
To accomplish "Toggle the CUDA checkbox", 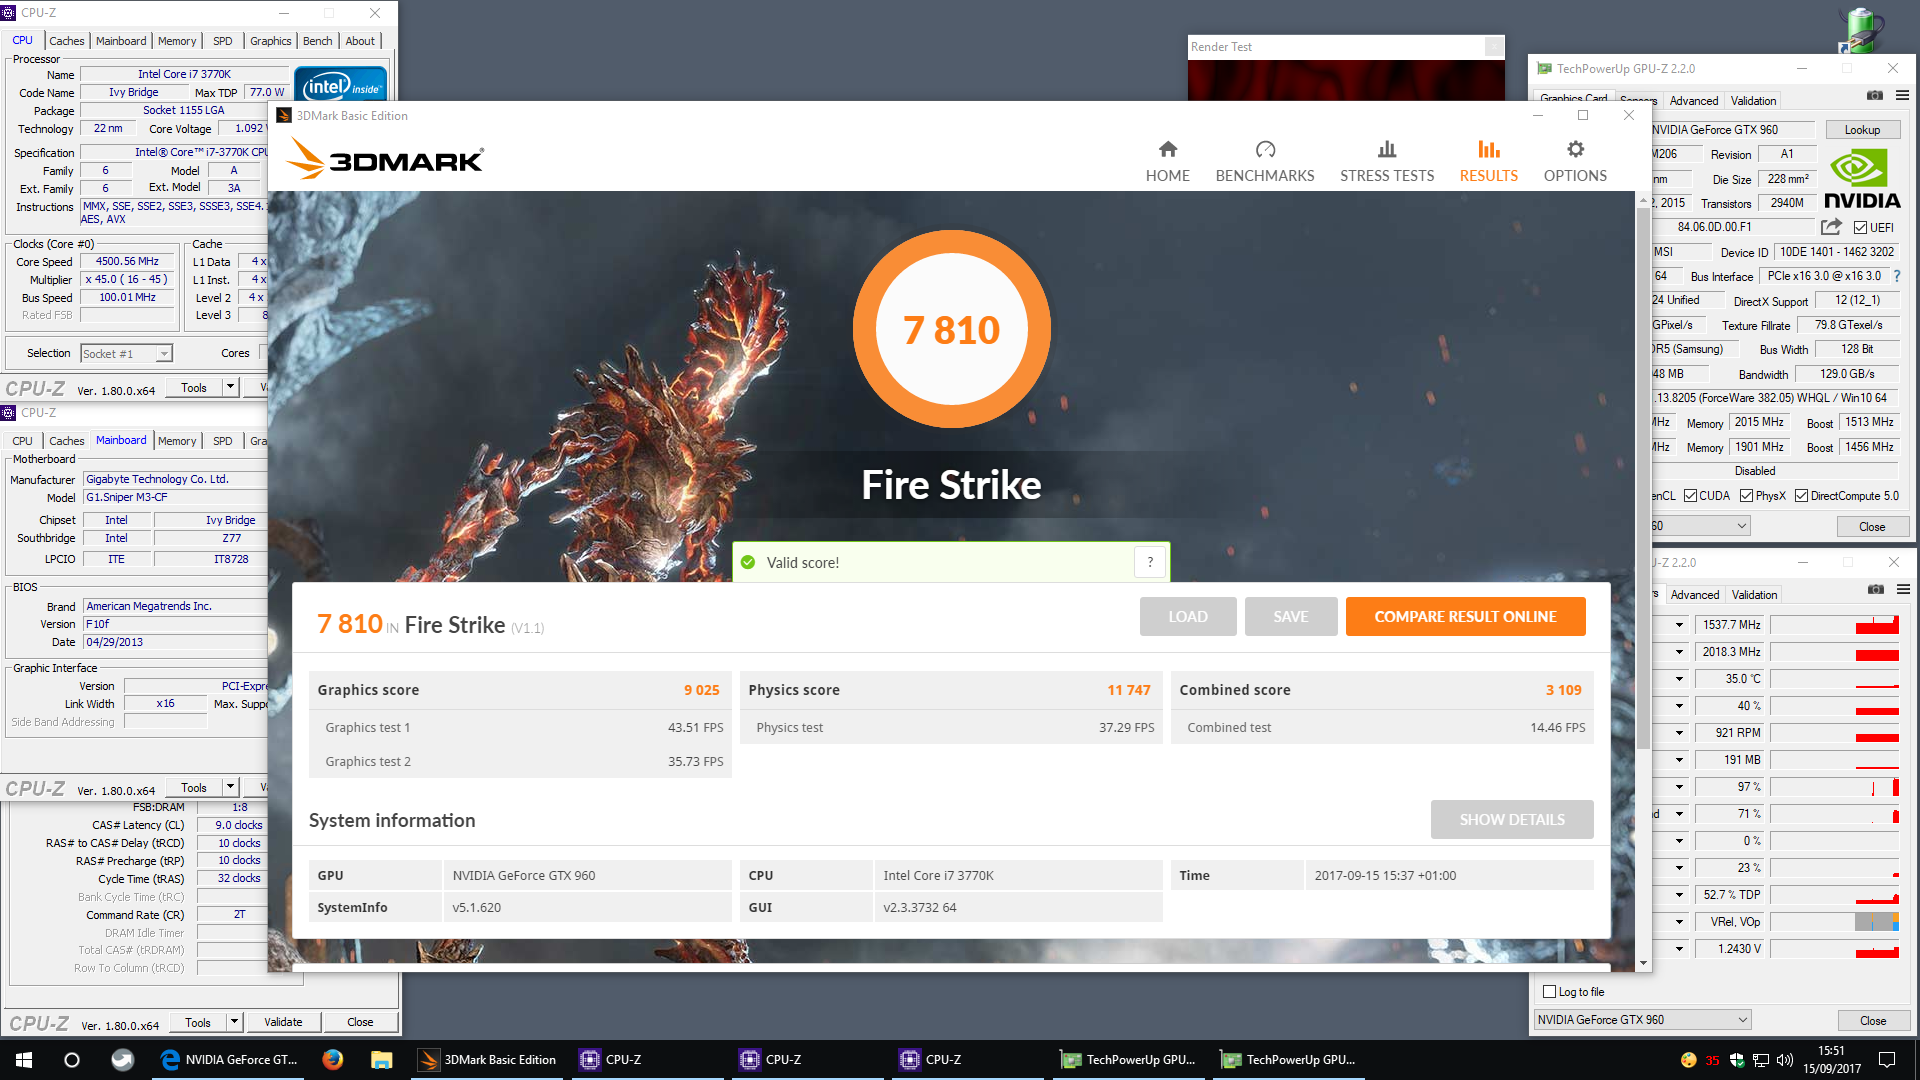I will coord(1690,496).
